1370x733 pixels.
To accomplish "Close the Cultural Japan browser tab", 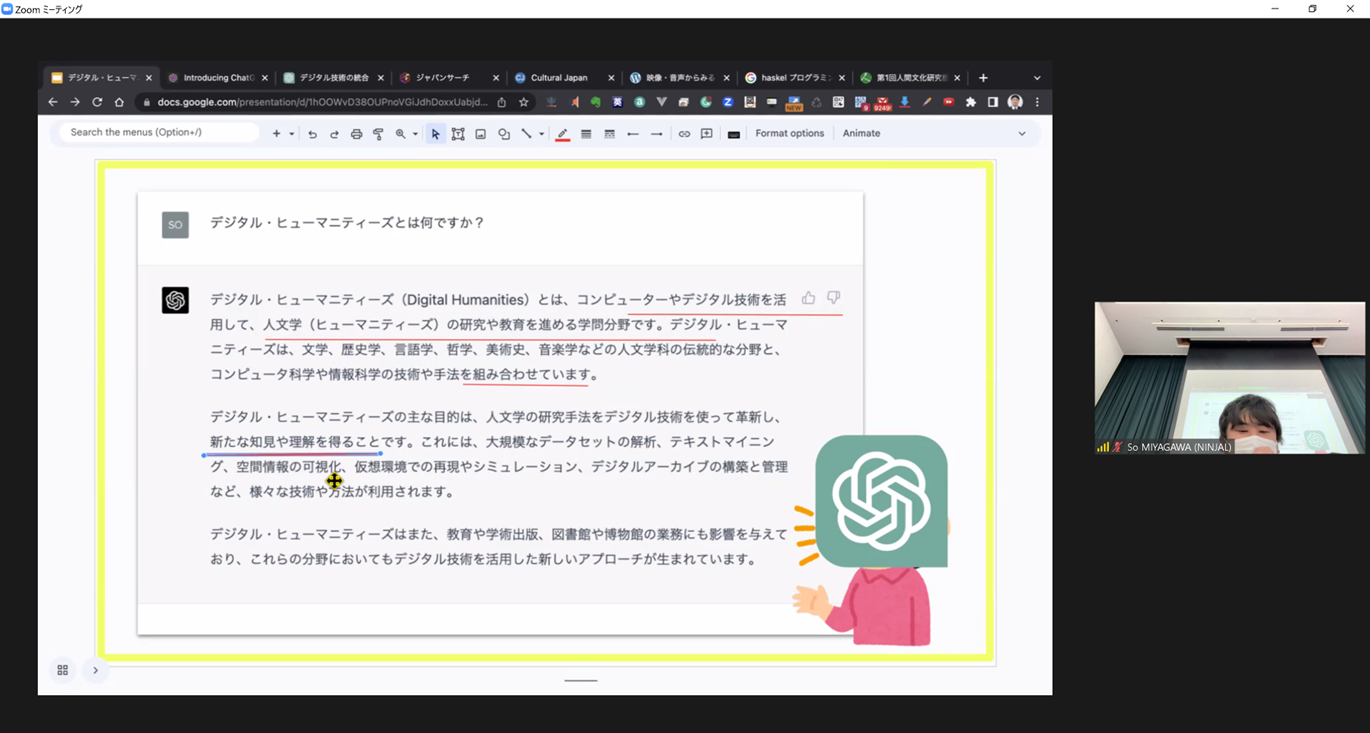I will point(611,78).
